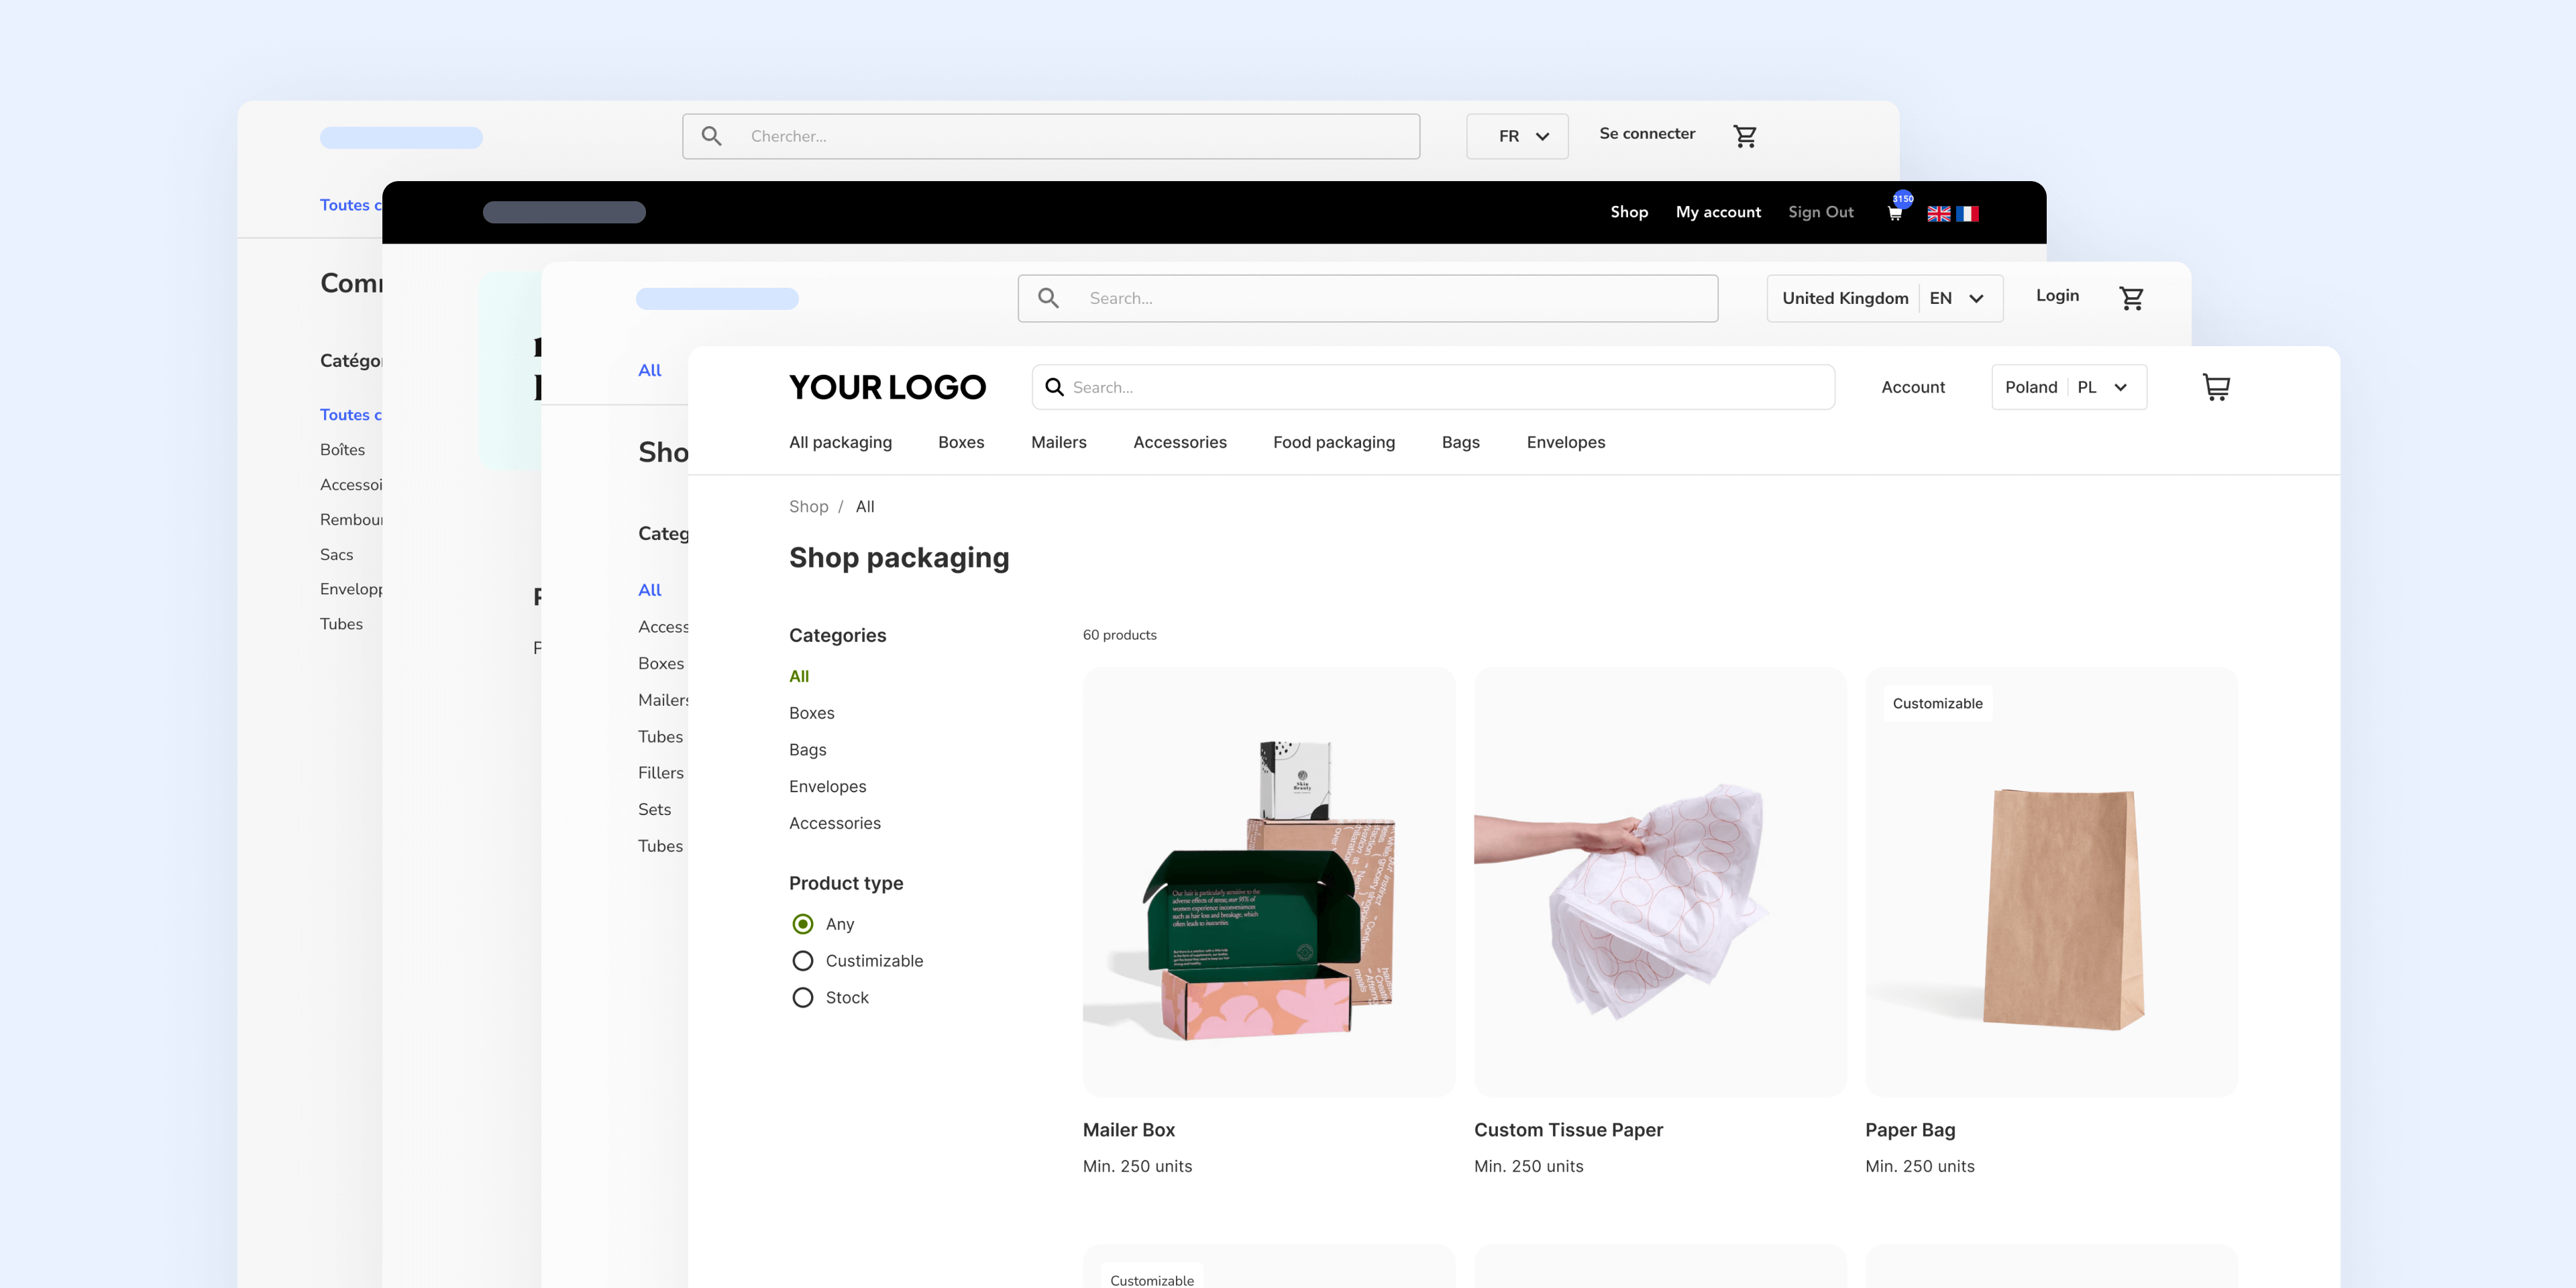Viewport: 2576px width, 1288px height.
Task: Select the Any product type radio
Action: [x=802, y=924]
